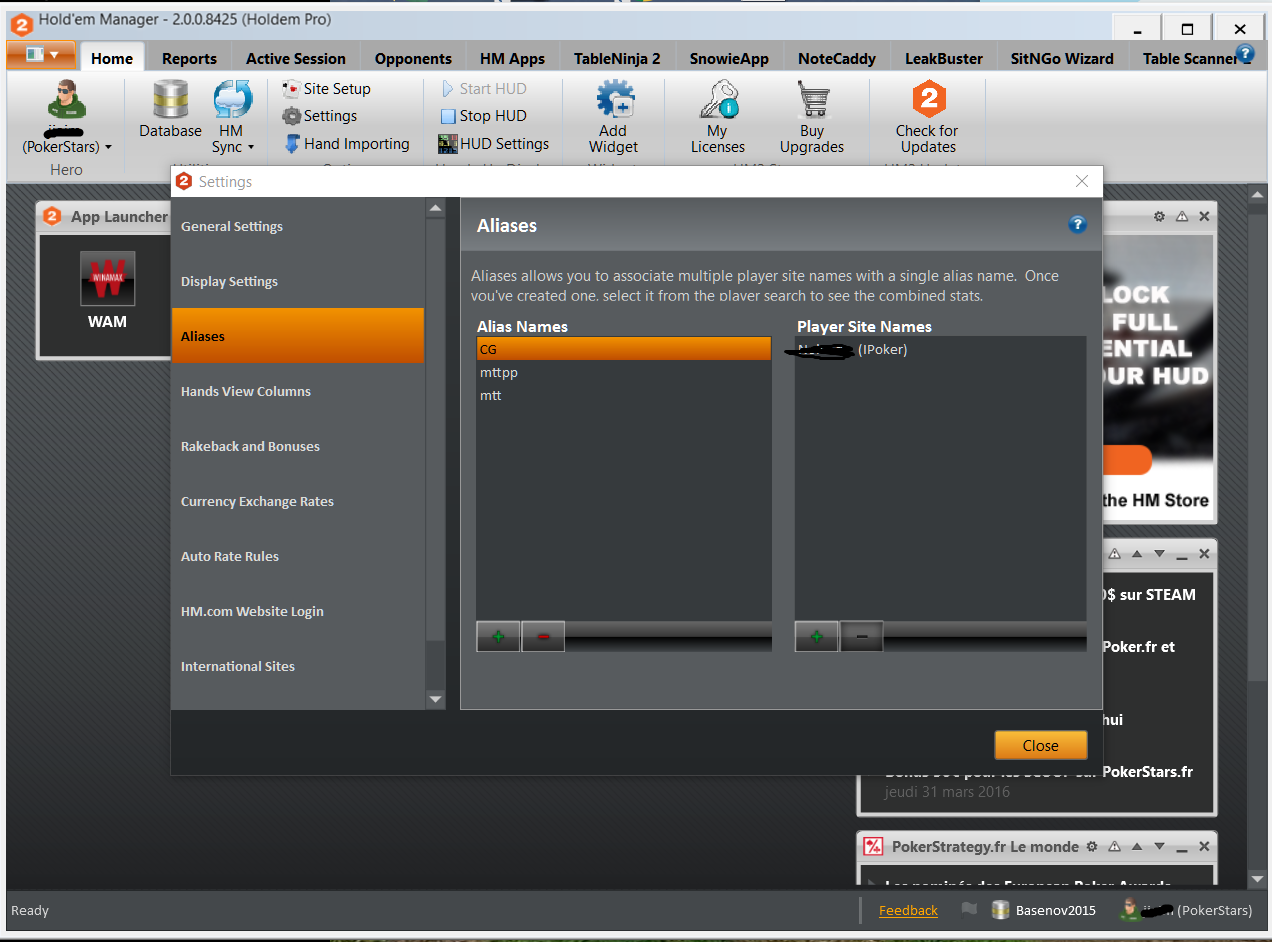Switch to the Opponents tab
Viewport: 1272px width, 942px height.
[414, 58]
